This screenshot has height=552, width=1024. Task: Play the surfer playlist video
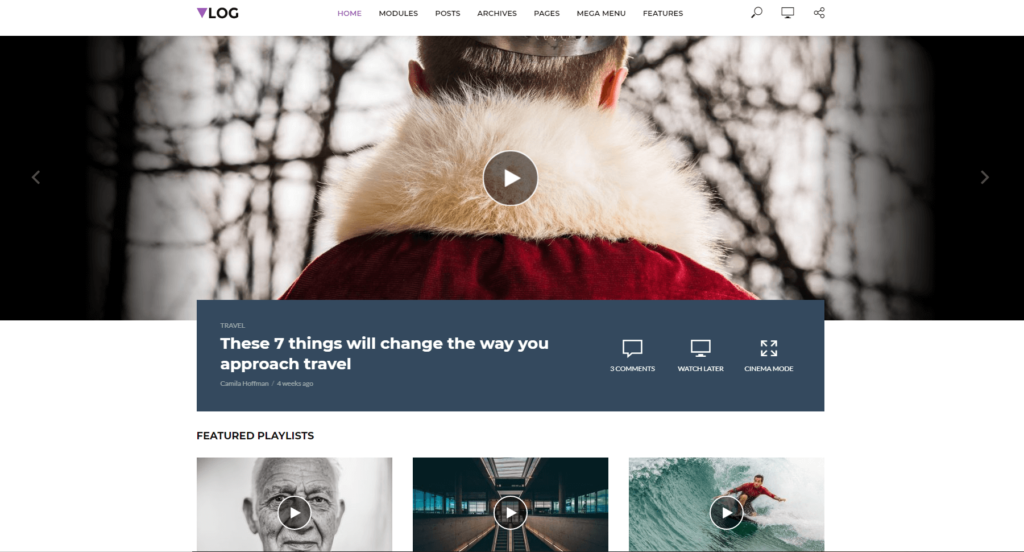click(726, 513)
